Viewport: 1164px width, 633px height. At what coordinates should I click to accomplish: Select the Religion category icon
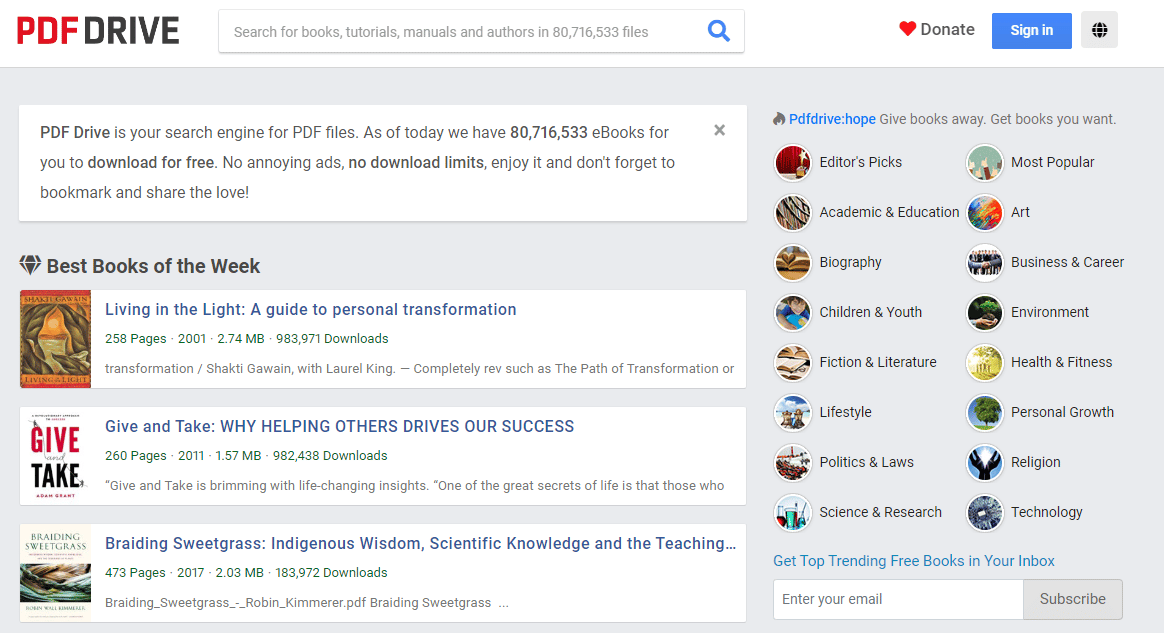(x=984, y=462)
